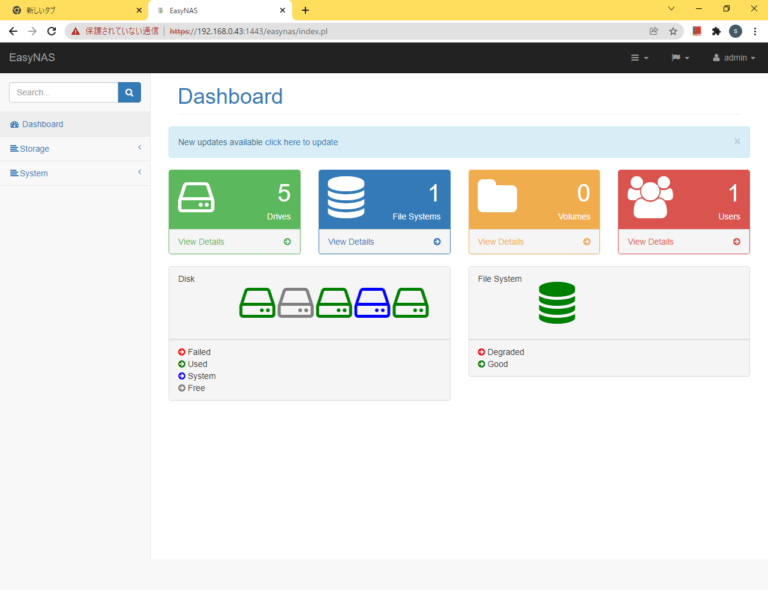This screenshot has height=590, width=768.
Task: Open the admin user dropdown
Action: pyautogui.click(x=734, y=58)
